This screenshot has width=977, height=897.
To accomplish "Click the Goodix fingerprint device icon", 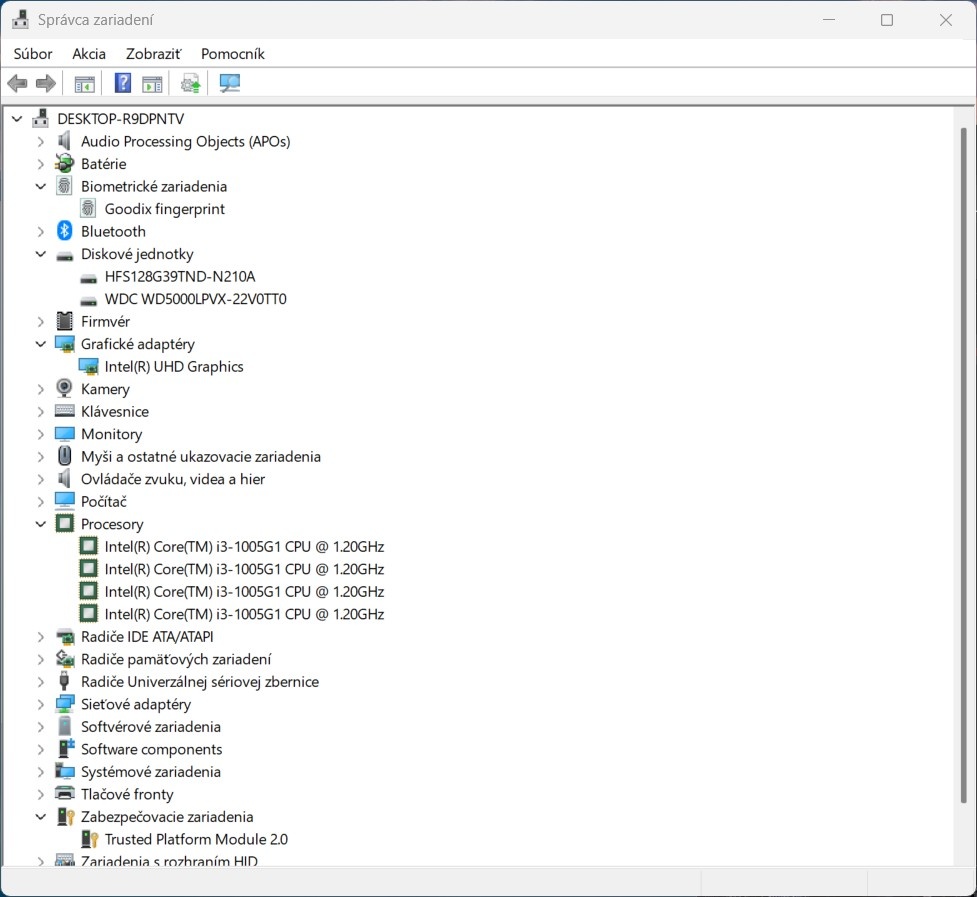I will [x=89, y=209].
